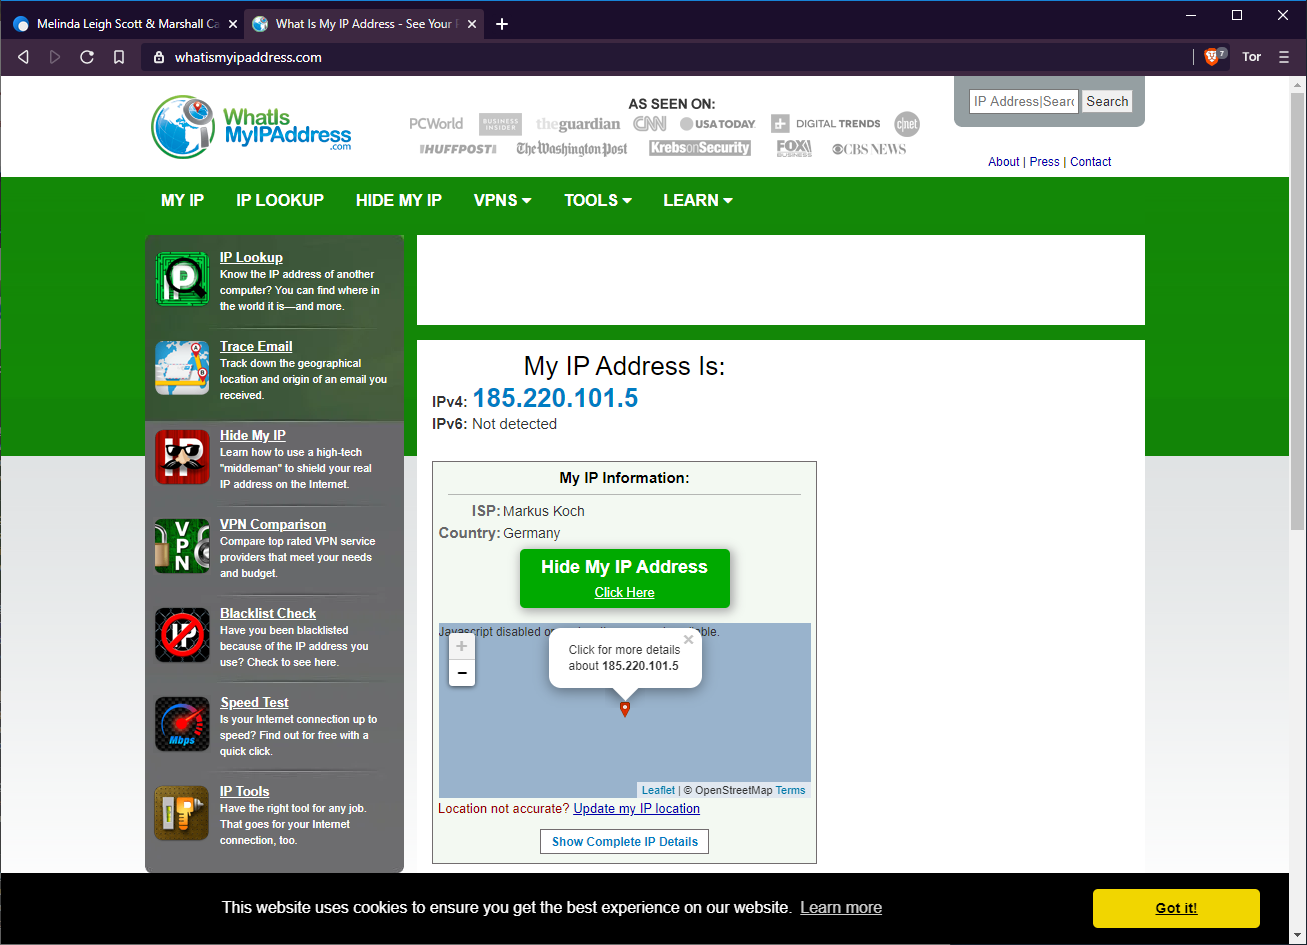Viewport: 1307px width, 945px height.
Task: Click the Blacklist Check prohibited icon
Action: (x=182, y=635)
